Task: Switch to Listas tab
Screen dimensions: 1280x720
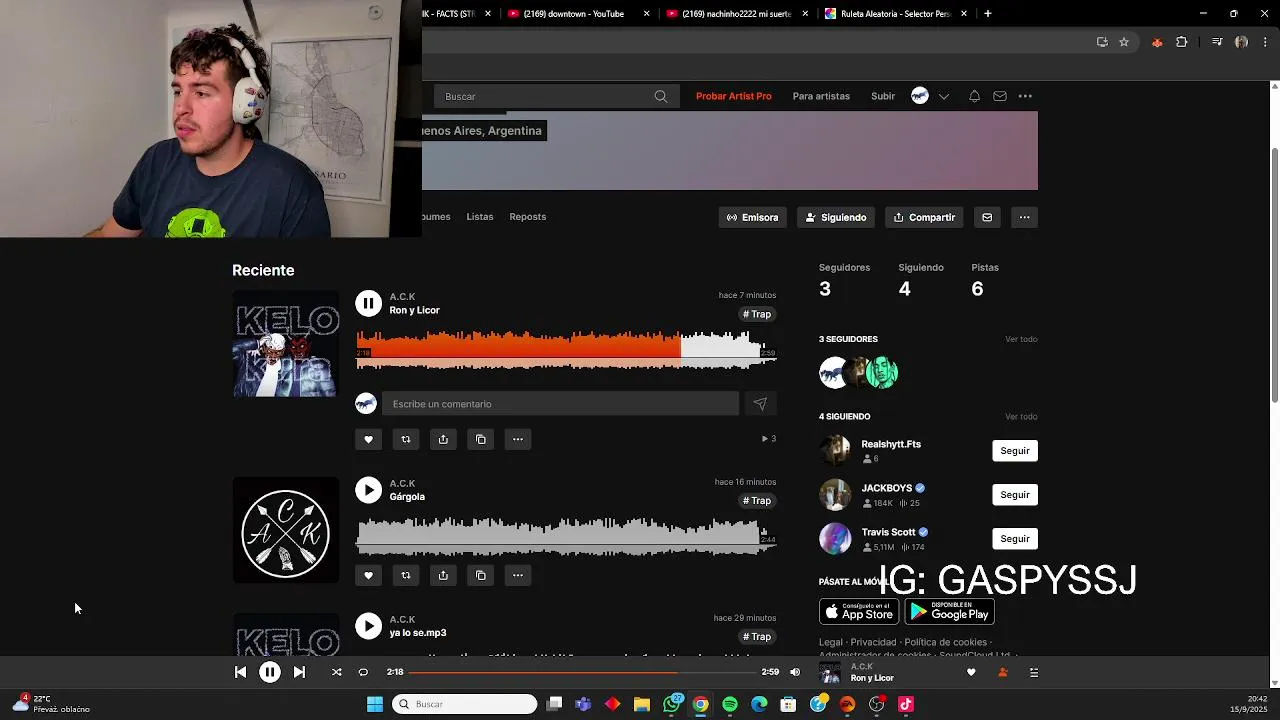Action: (480, 216)
